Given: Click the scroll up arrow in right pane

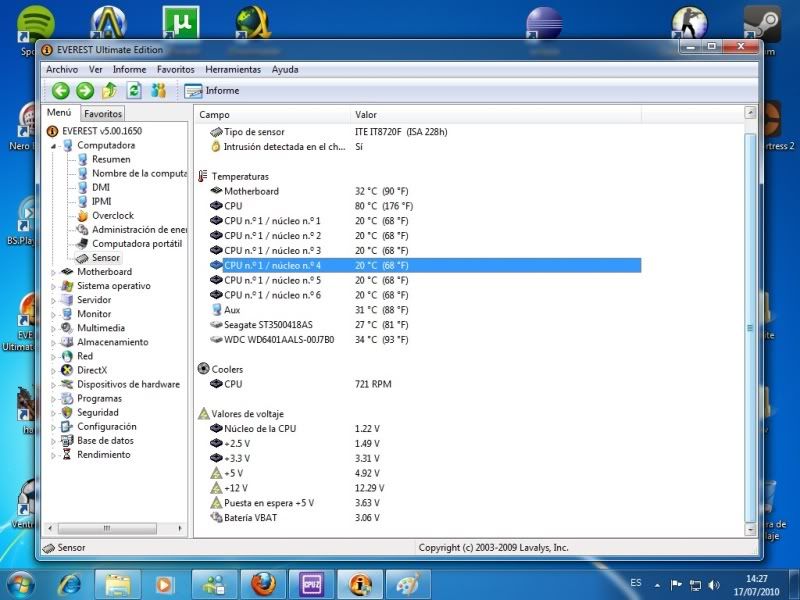Looking at the screenshot, I should pyautogui.click(x=749, y=112).
